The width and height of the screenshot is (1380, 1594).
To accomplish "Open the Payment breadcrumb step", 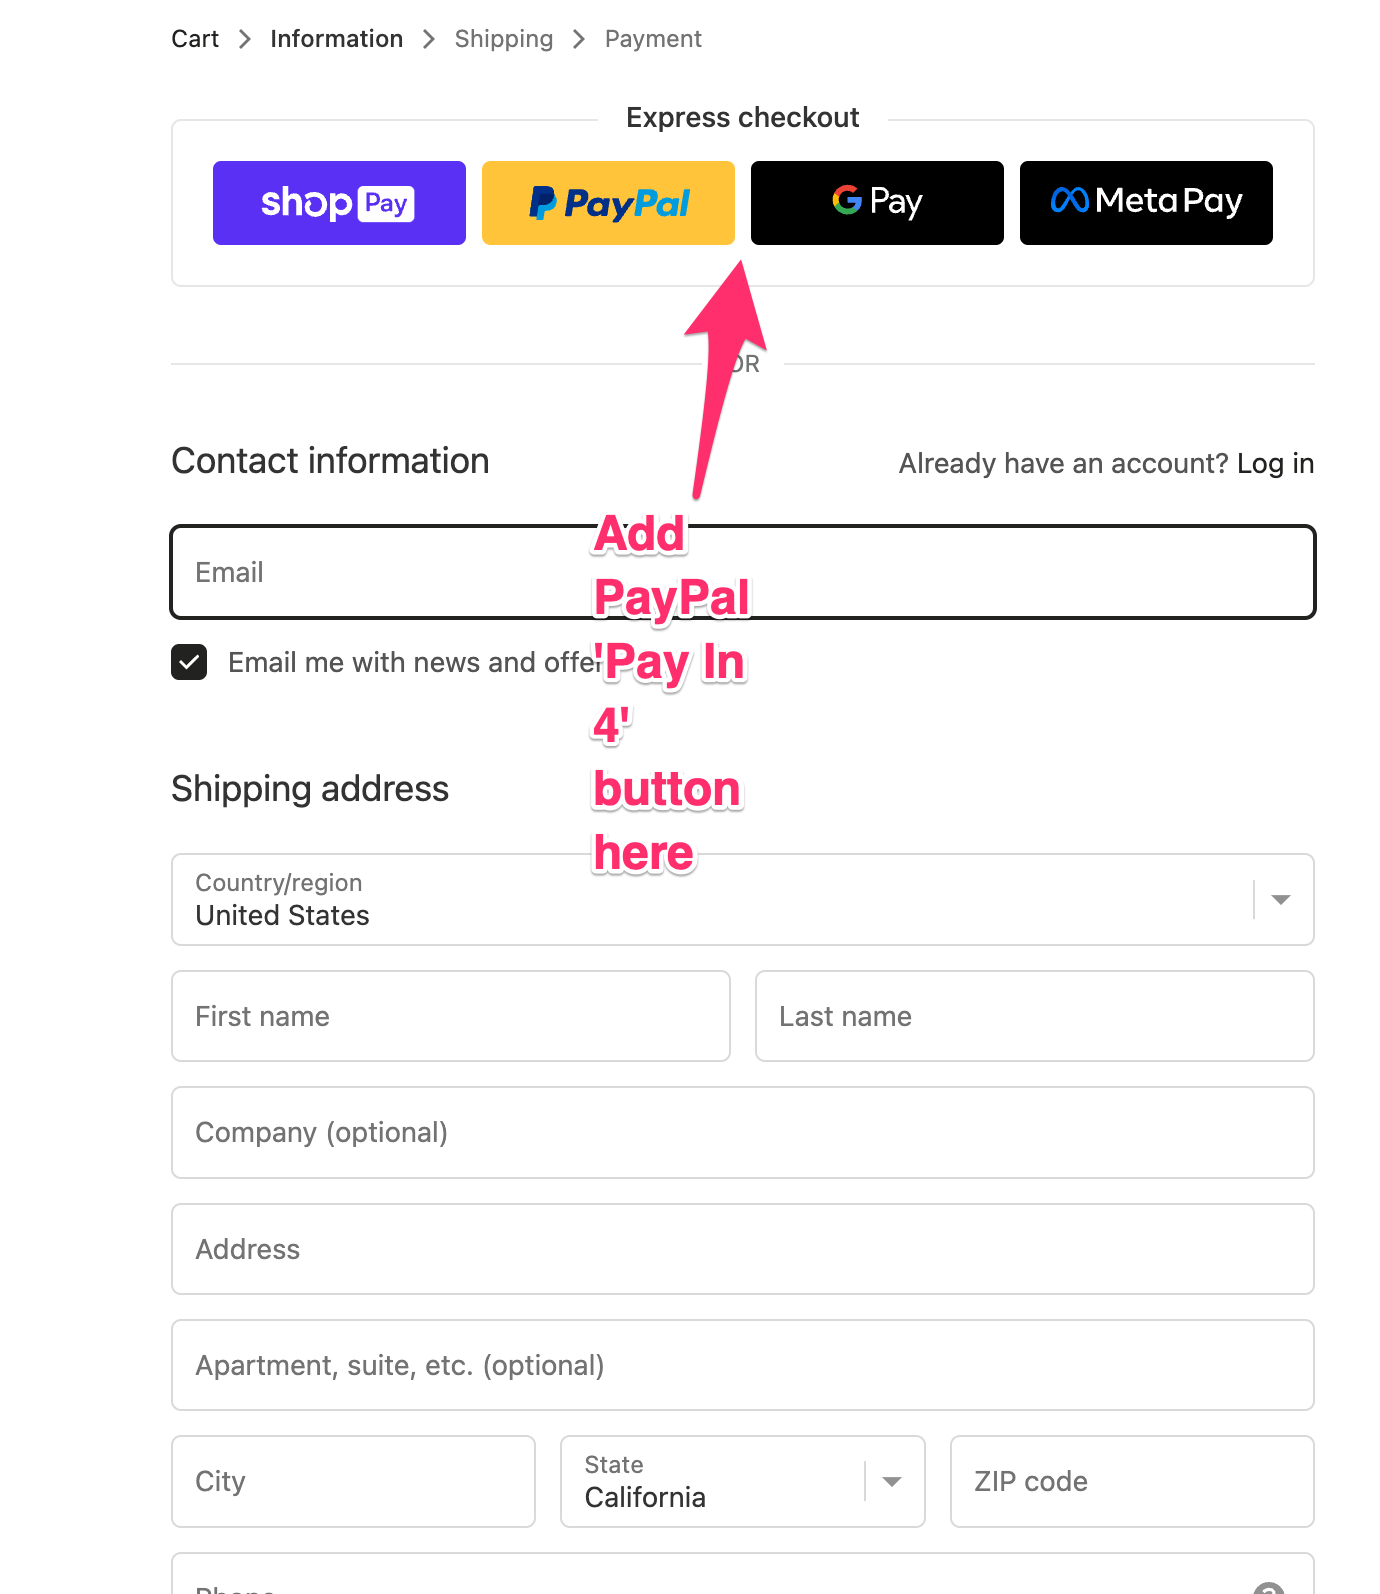I will (x=653, y=39).
